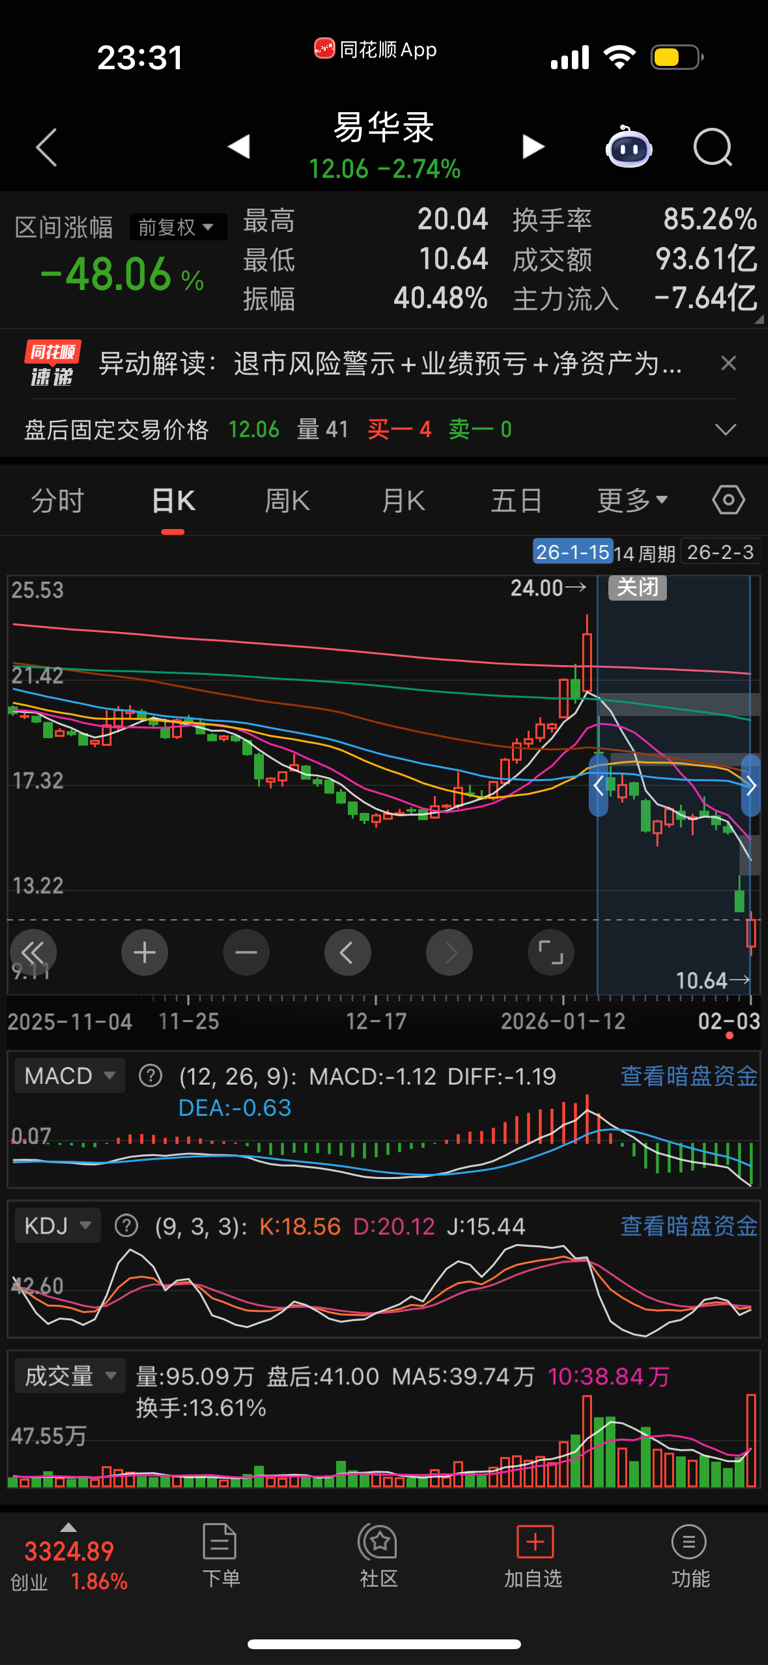The width and height of the screenshot is (769, 1665).
Task: Click the 区间涨幅 -48.06% value
Action: (x=122, y=274)
